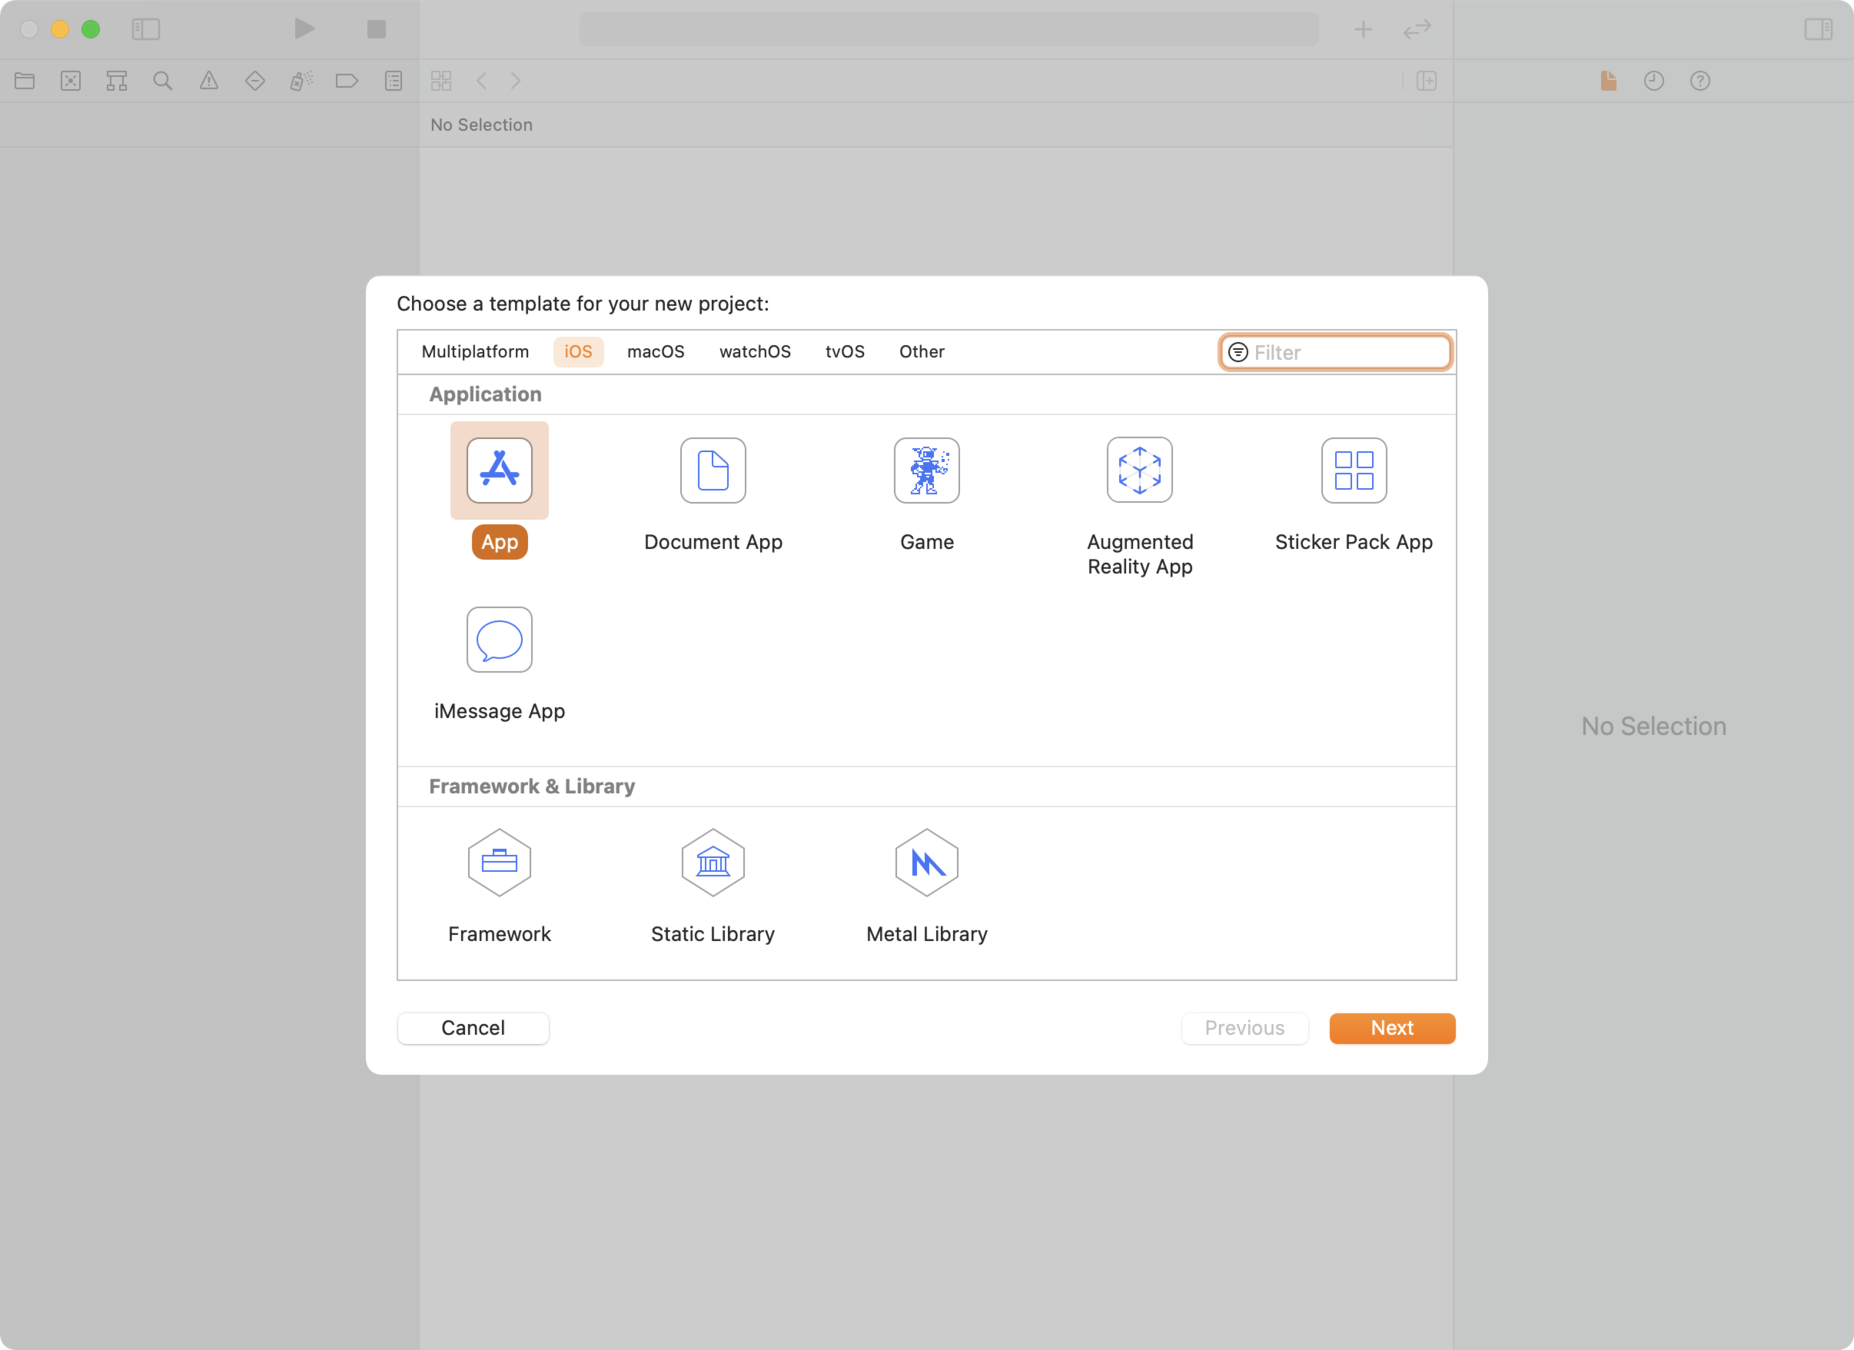Switch to the Multiplatform tab
Image resolution: width=1854 pixels, height=1350 pixels.
tap(475, 352)
